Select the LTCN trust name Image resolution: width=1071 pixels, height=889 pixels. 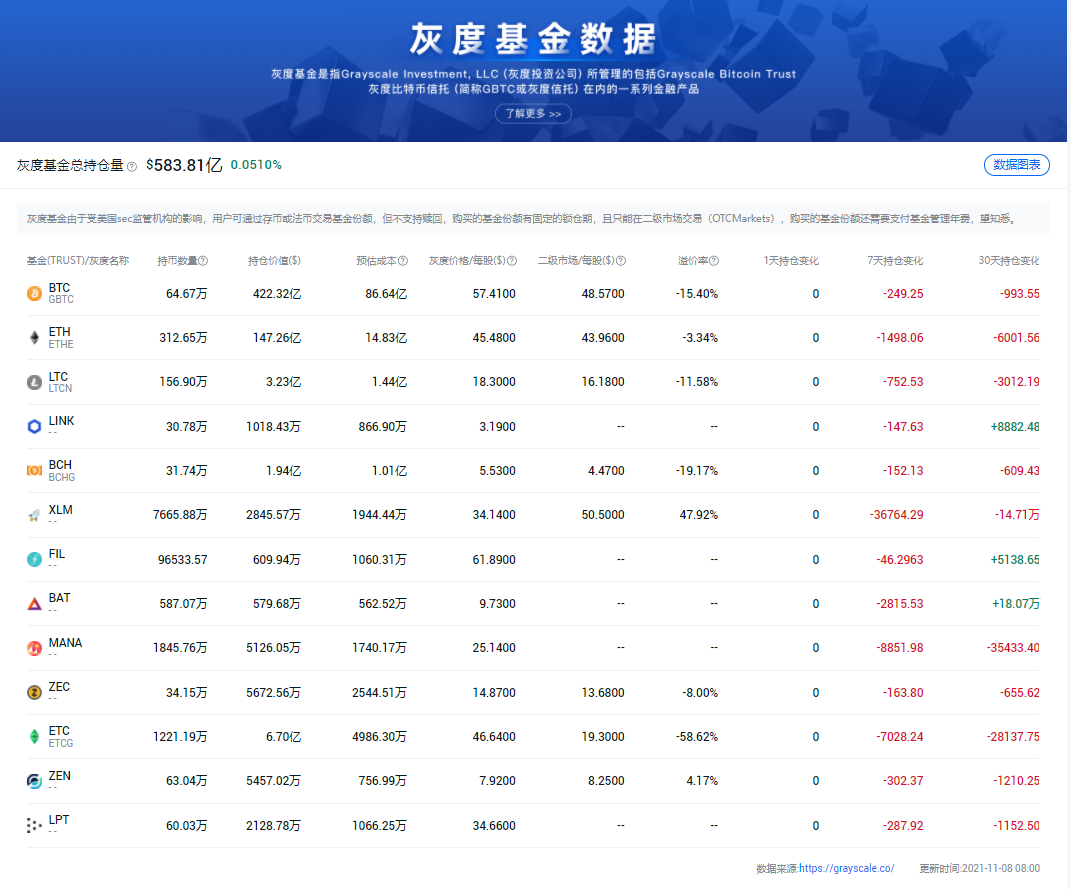(x=60, y=389)
